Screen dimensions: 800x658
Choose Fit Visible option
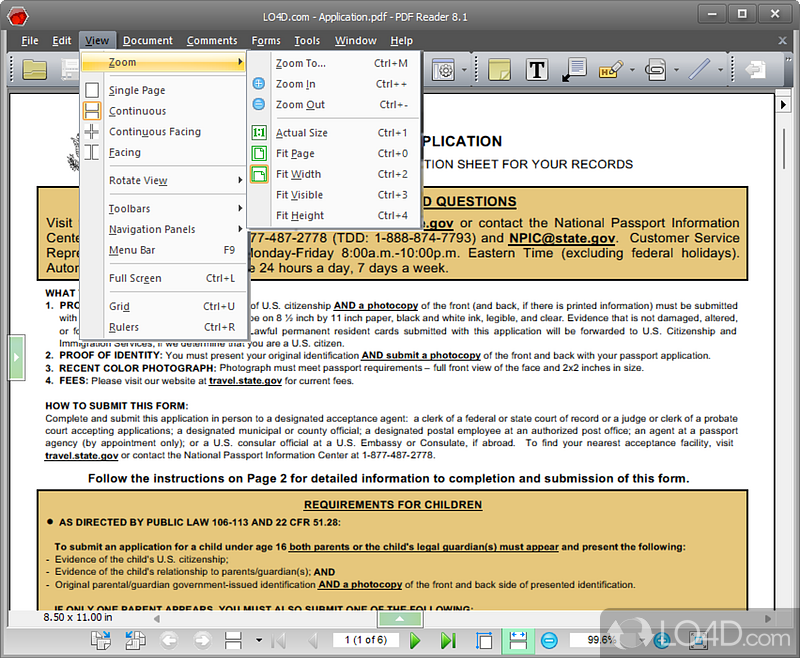(335, 195)
